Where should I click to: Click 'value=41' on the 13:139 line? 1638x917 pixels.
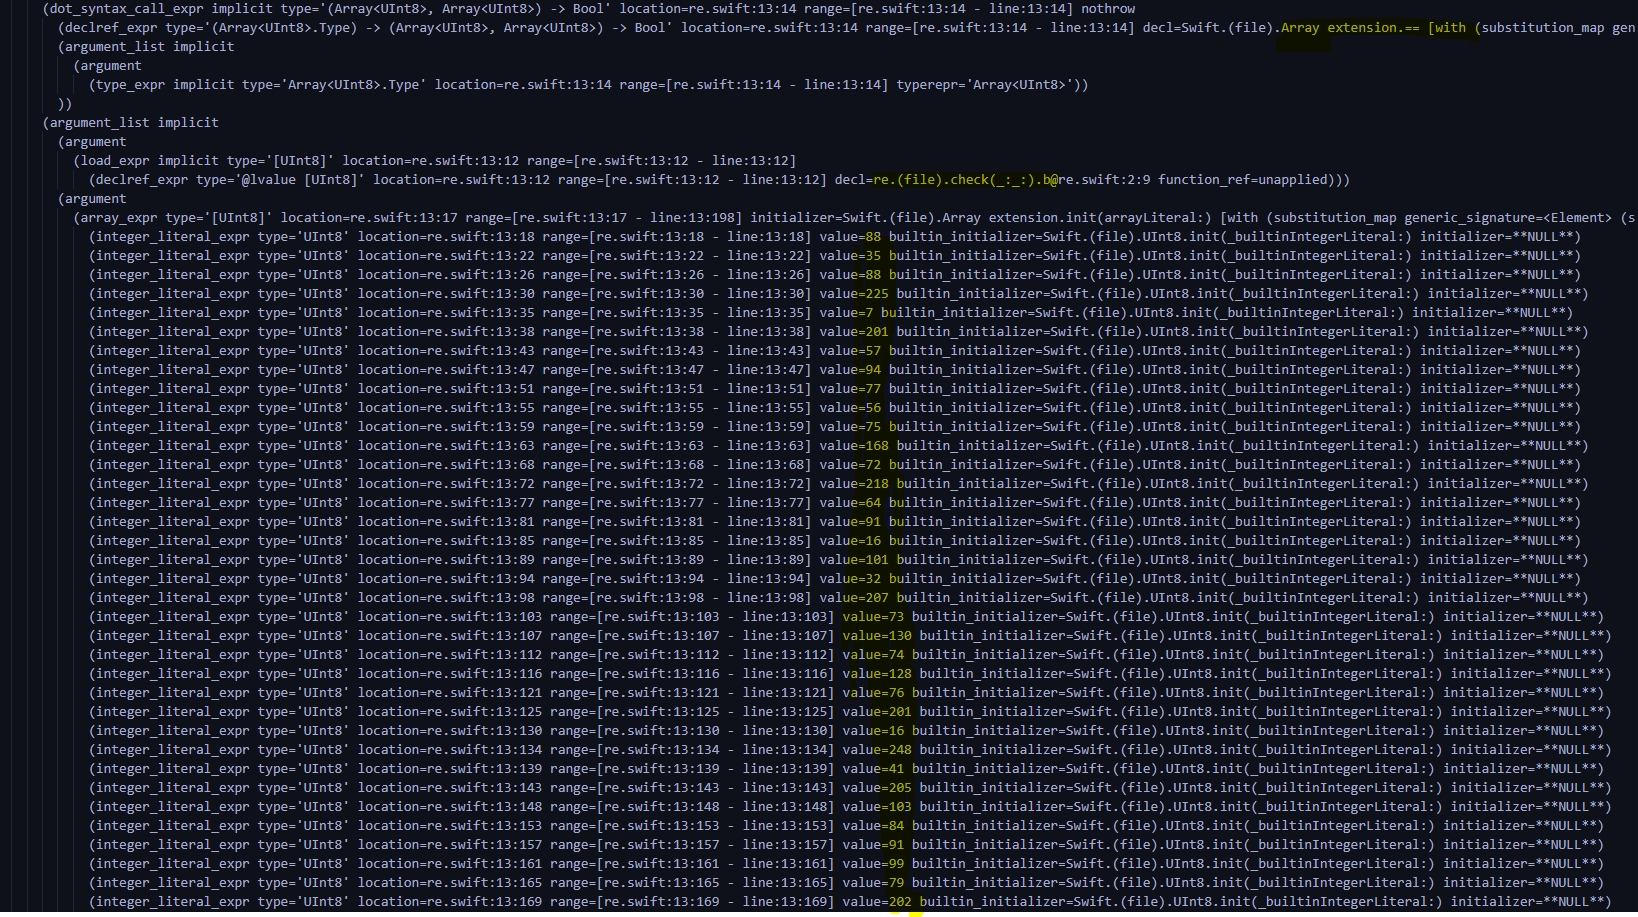tap(873, 768)
